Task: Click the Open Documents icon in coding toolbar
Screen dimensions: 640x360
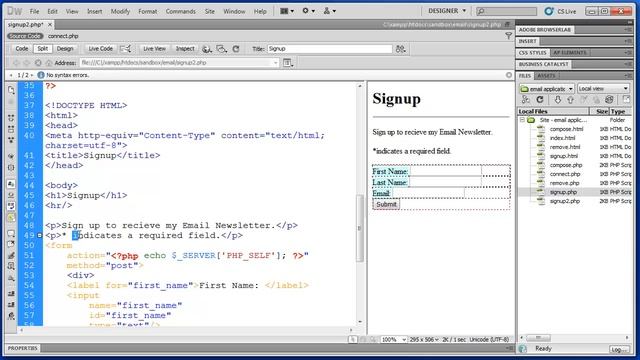Action: click(11, 90)
